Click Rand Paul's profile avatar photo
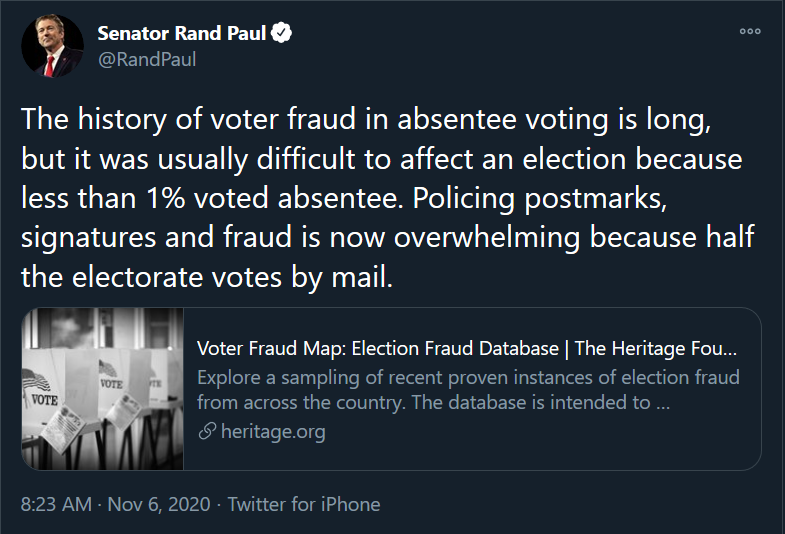This screenshot has height=534, width=785. point(53,46)
